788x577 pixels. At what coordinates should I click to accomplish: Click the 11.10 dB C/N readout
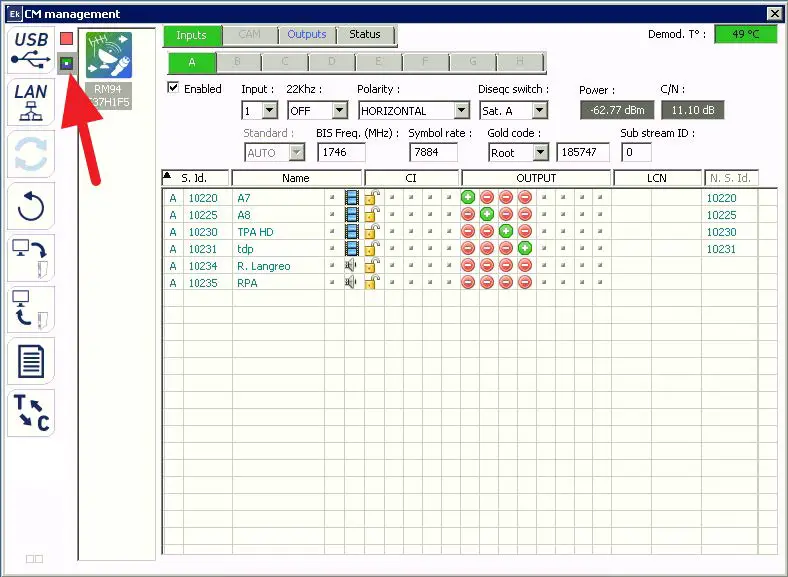(x=693, y=110)
